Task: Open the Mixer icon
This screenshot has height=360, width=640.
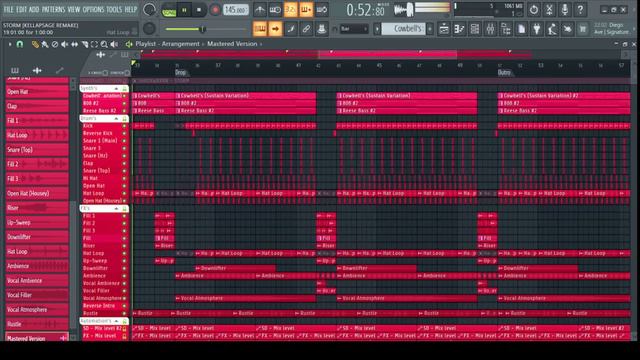Action: pos(490,29)
